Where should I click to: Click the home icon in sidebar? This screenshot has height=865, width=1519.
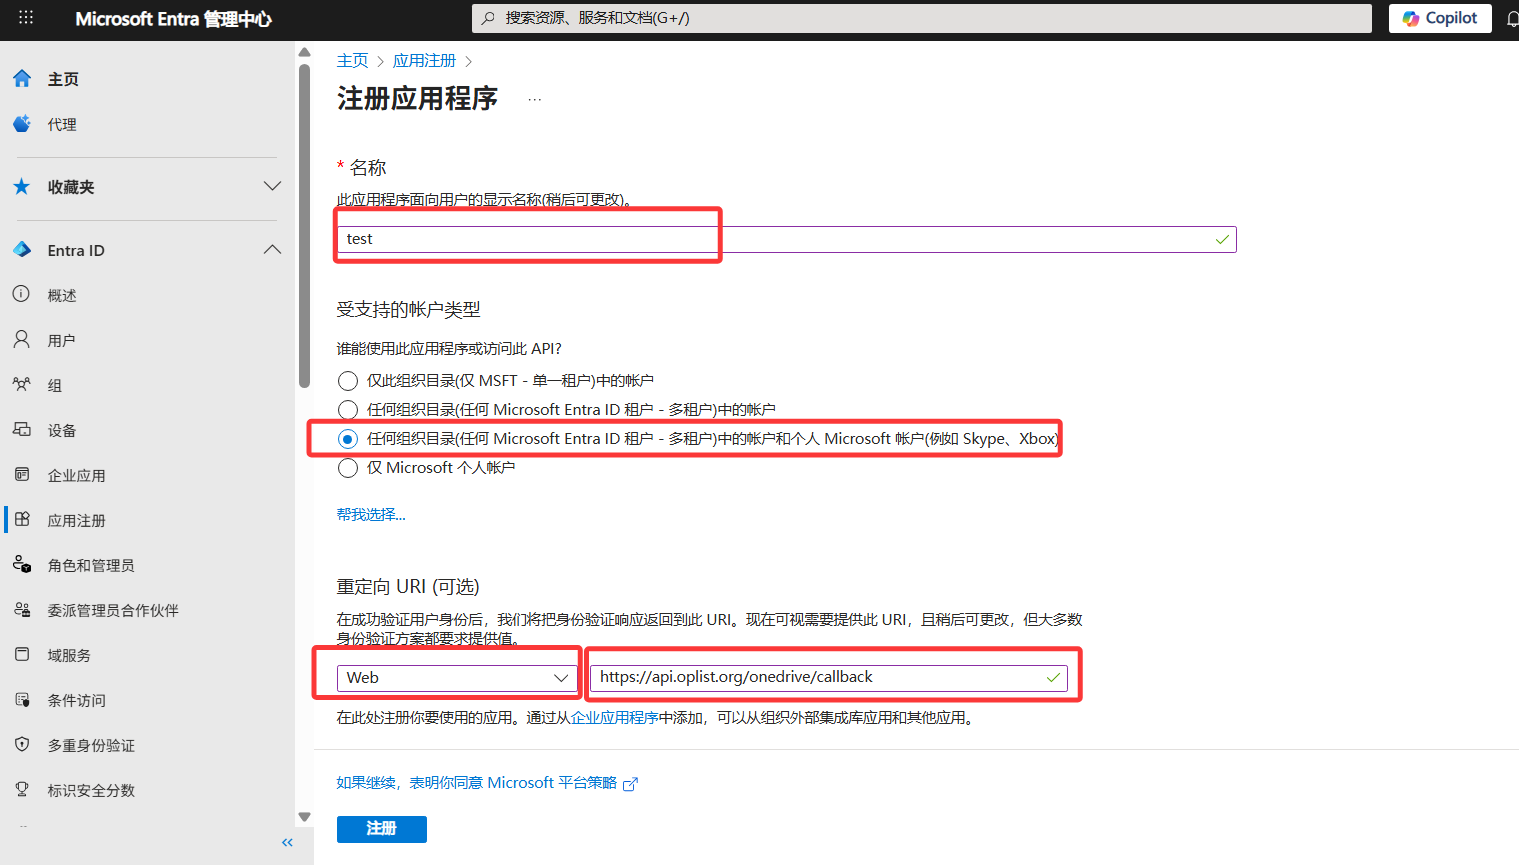(22, 79)
